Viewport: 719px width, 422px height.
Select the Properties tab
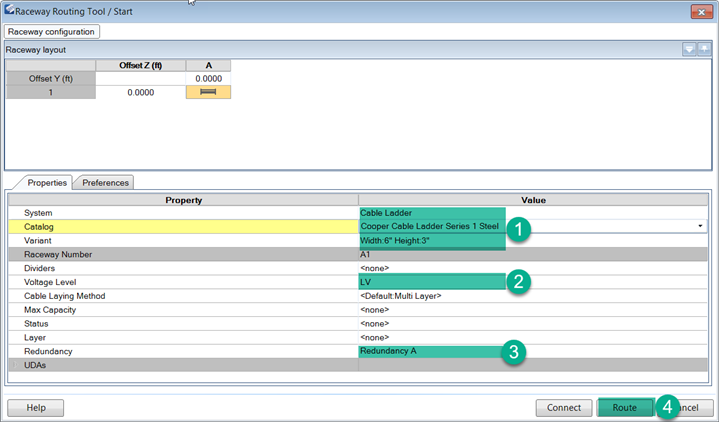click(x=47, y=183)
